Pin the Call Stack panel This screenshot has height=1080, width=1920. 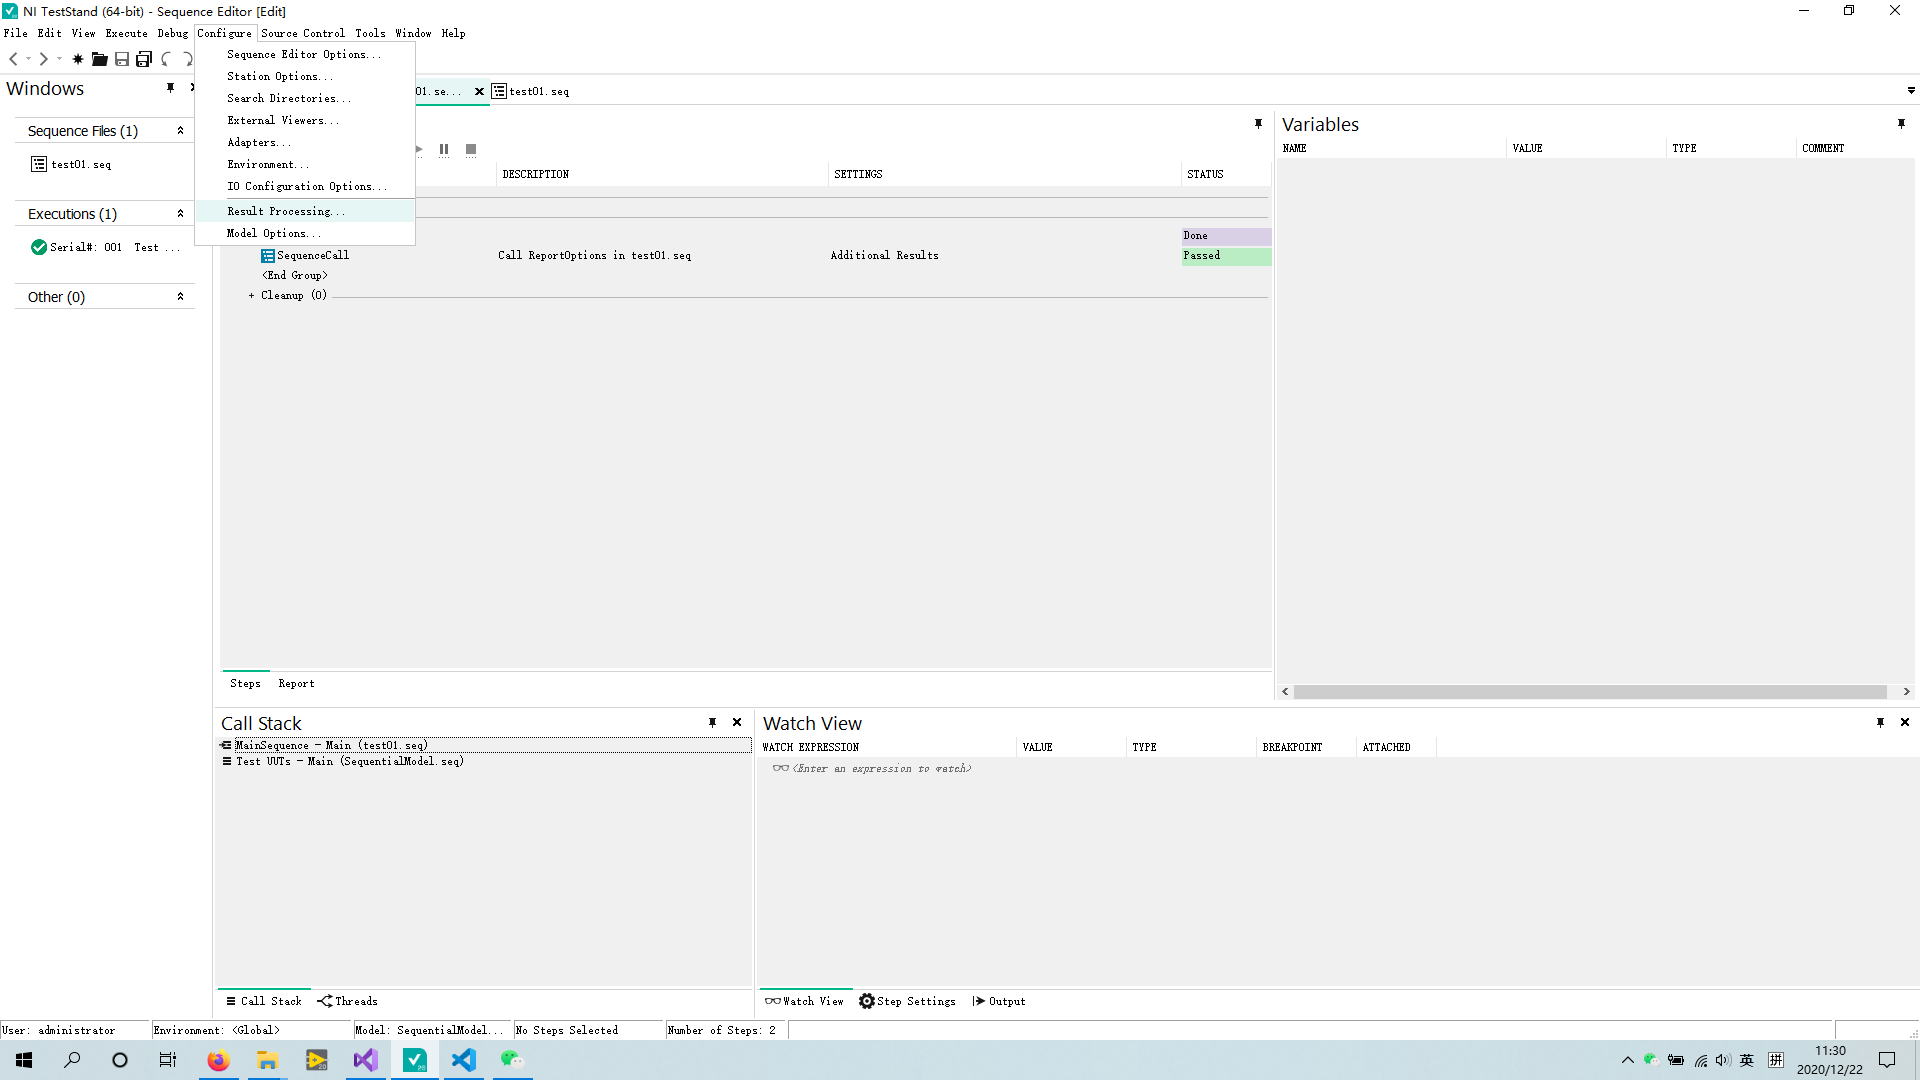[713, 722]
